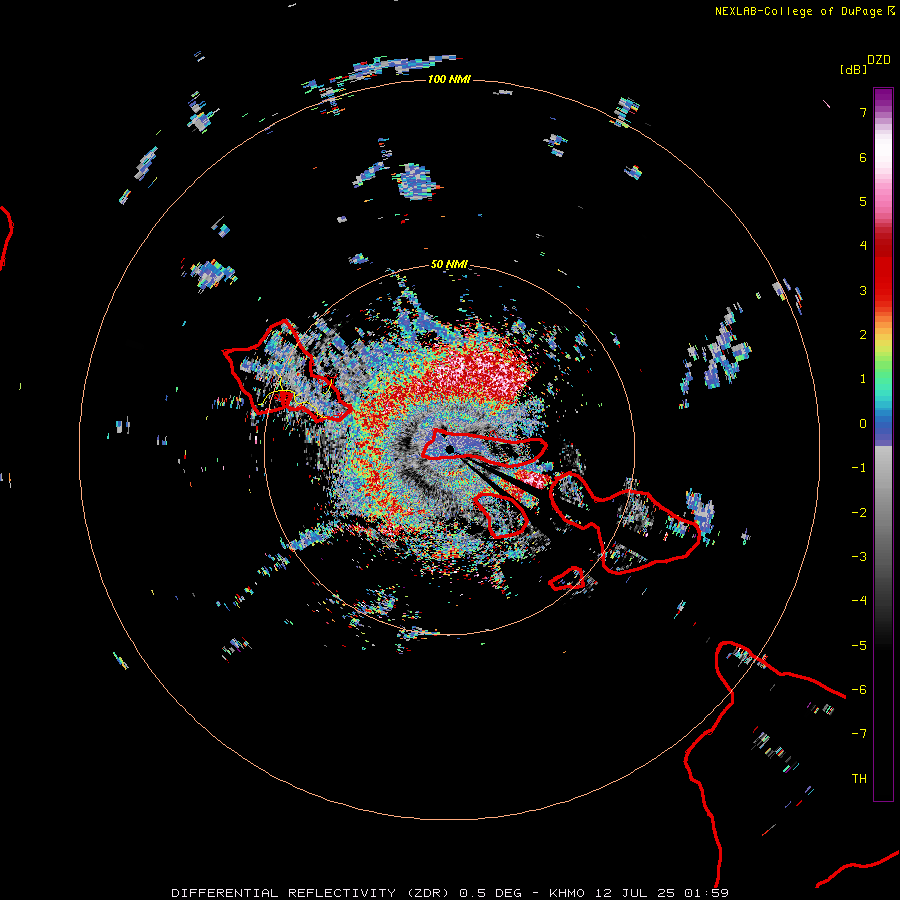Click the 0 value on the colorbar scale
900x900 pixels.
point(863,424)
